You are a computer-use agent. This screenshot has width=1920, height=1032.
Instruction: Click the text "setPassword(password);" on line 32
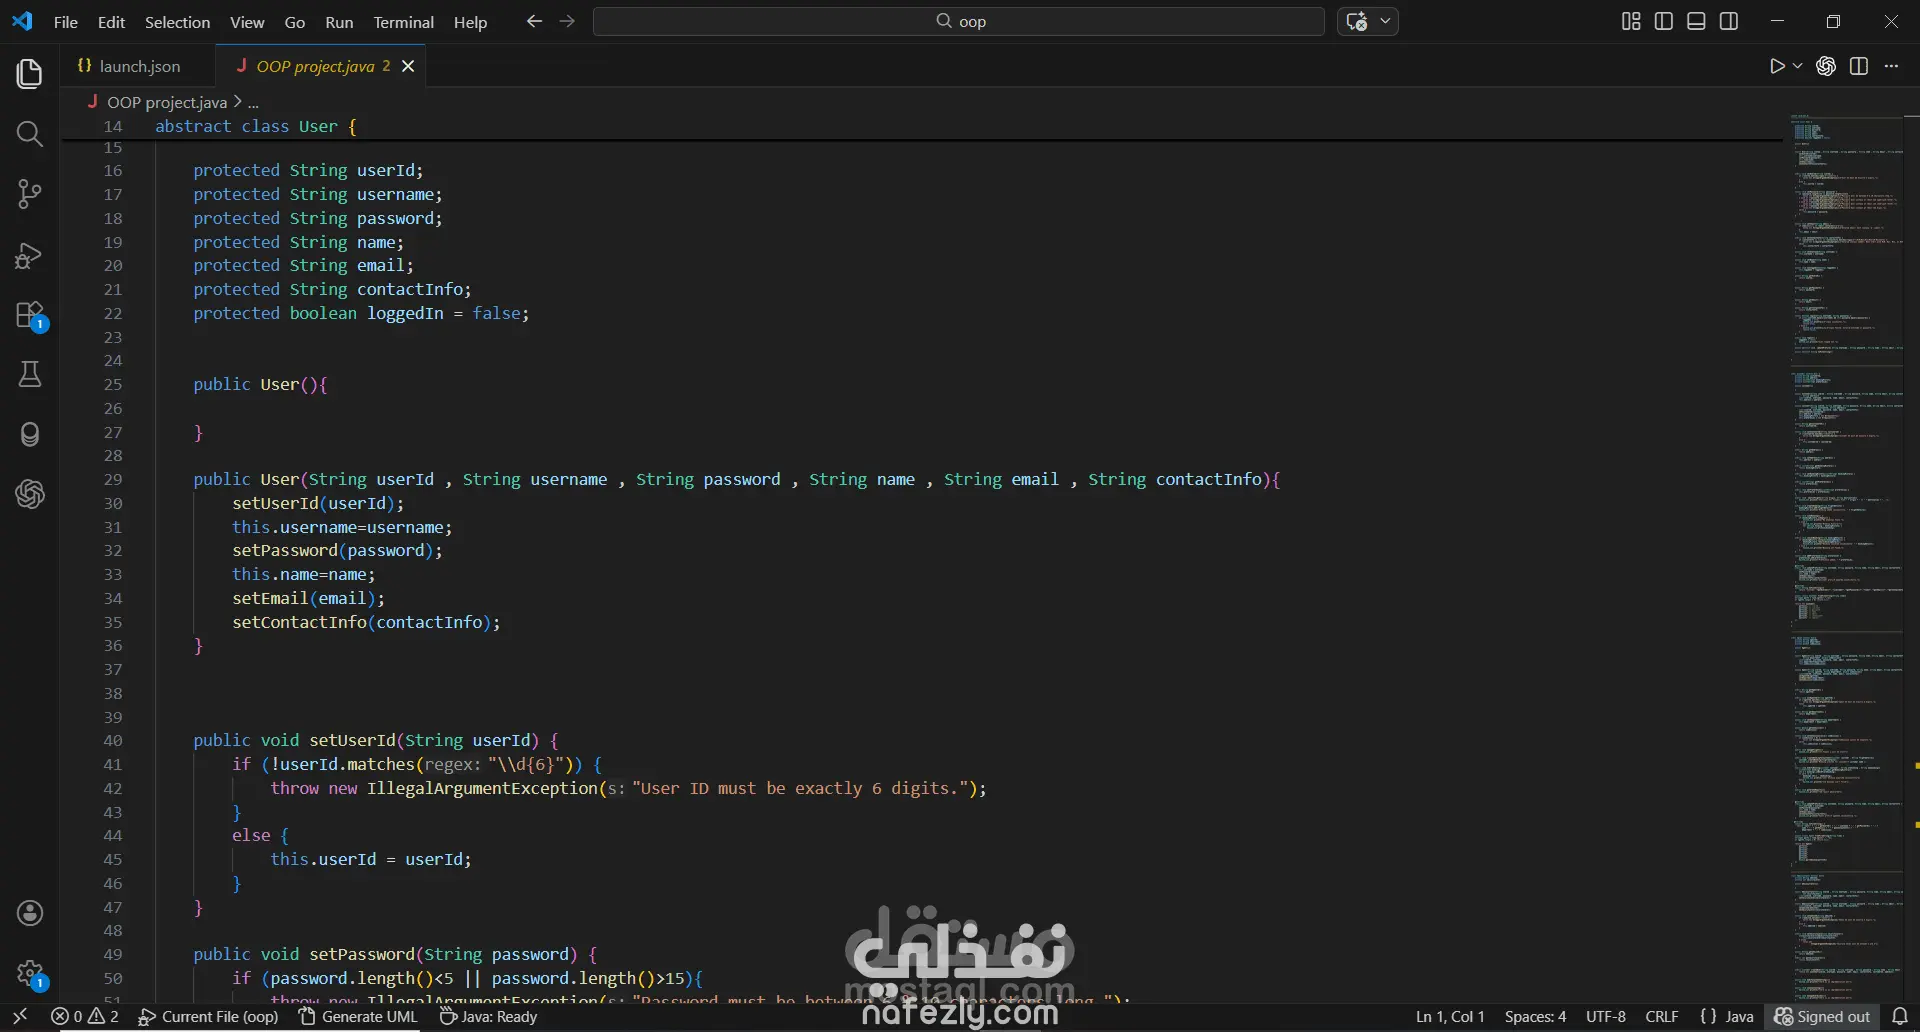(x=337, y=551)
